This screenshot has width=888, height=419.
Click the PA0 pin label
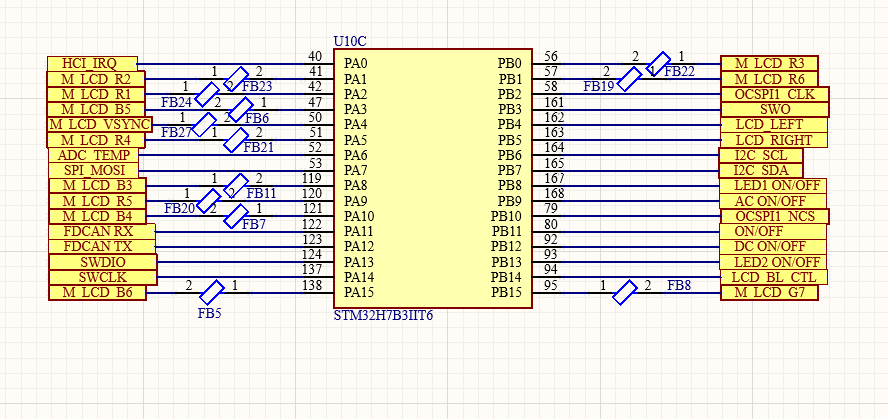pos(356,63)
